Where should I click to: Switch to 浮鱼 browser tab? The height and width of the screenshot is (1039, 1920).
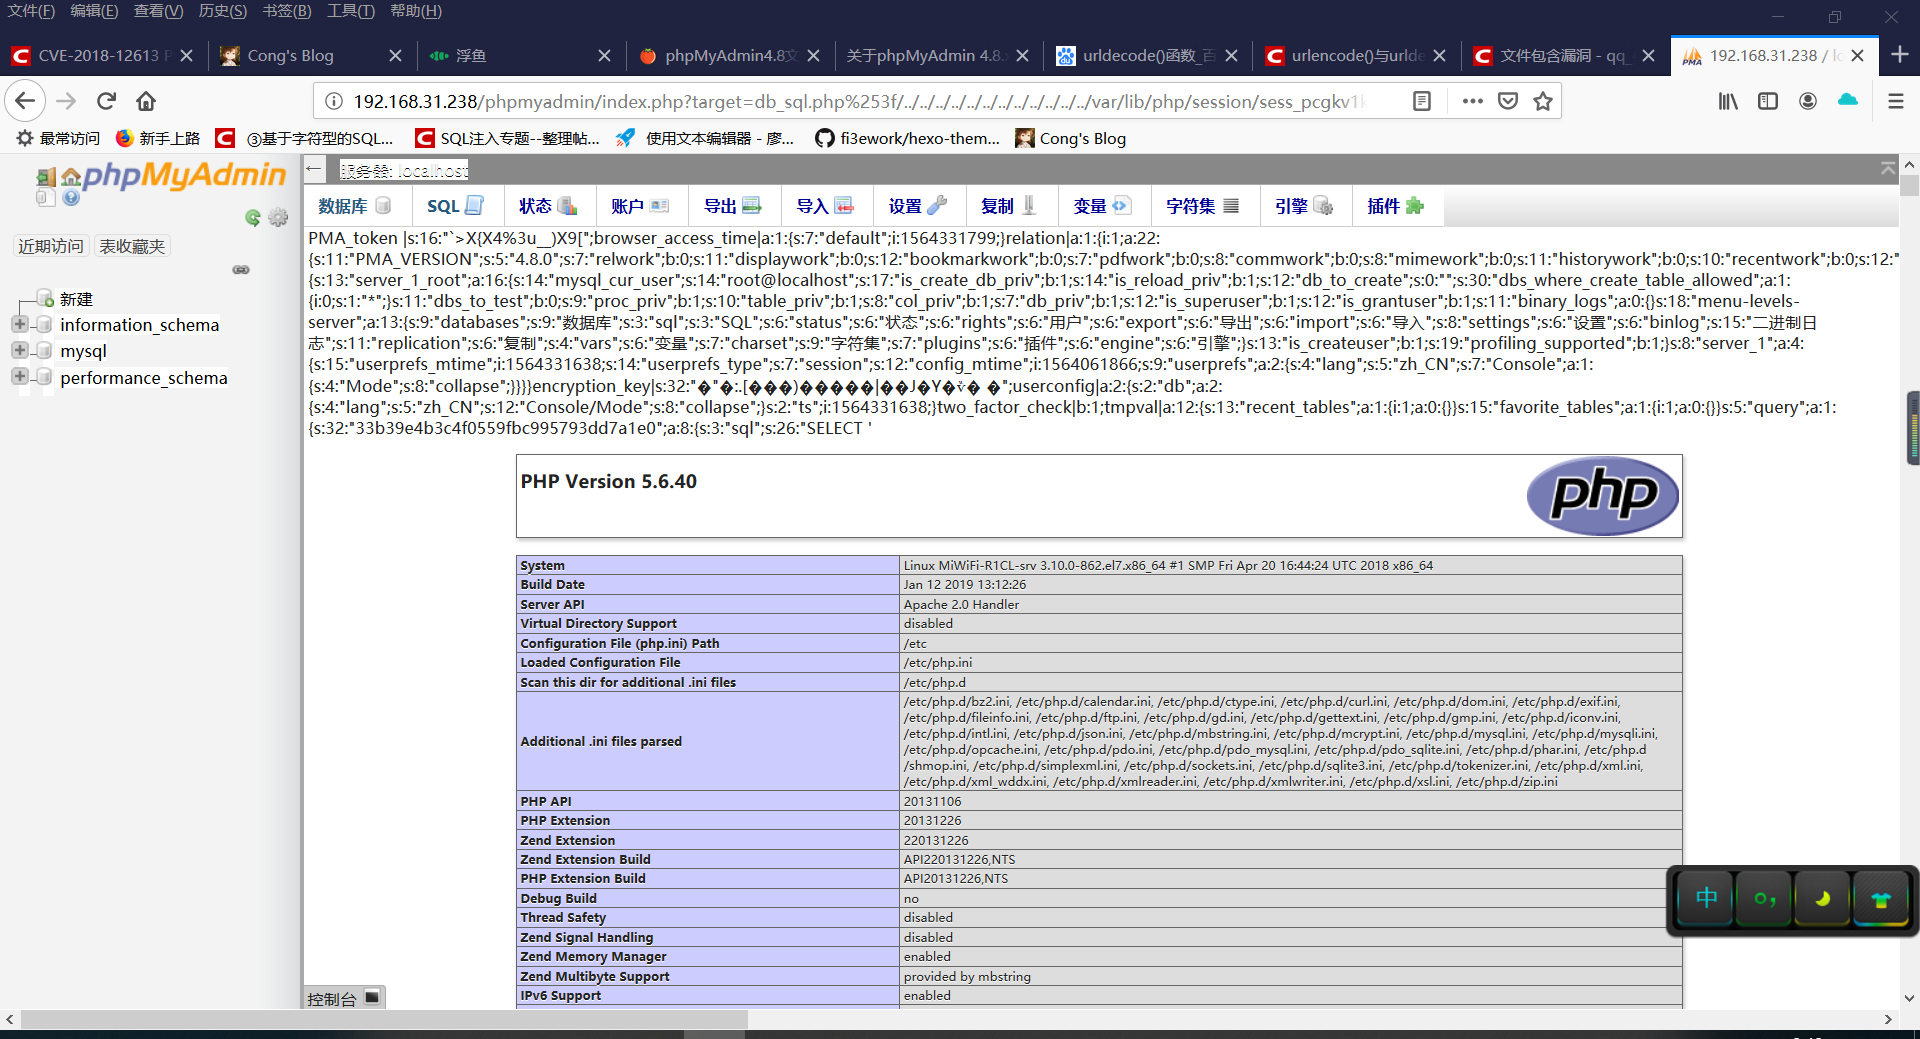pos(520,55)
